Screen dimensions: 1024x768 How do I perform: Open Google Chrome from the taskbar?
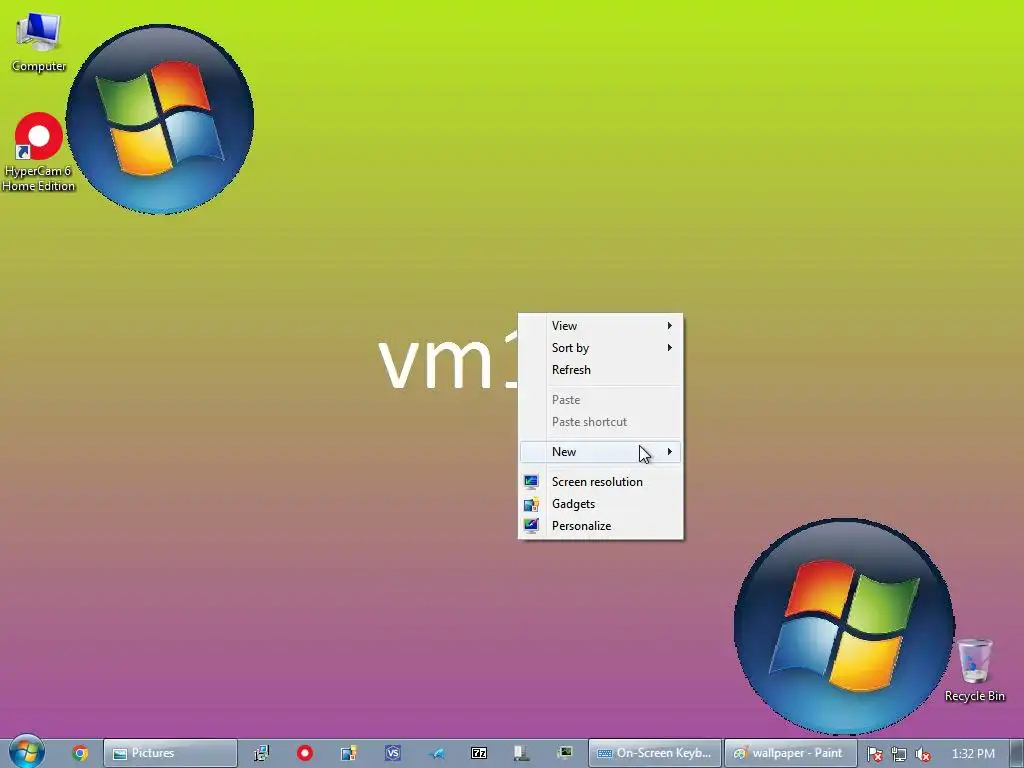[x=80, y=753]
